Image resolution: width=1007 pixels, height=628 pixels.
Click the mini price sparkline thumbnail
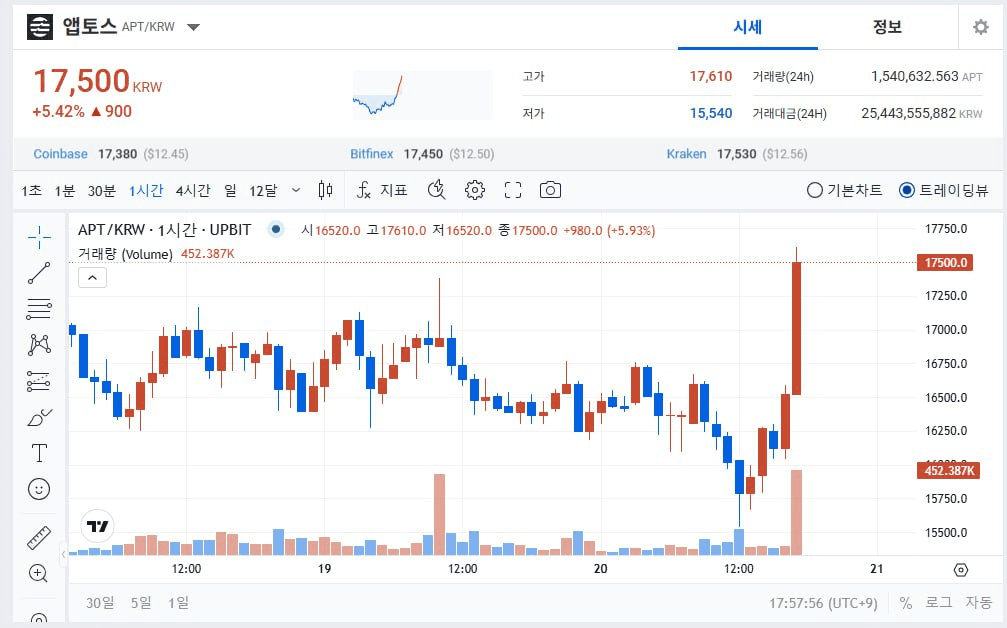[423, 95]
